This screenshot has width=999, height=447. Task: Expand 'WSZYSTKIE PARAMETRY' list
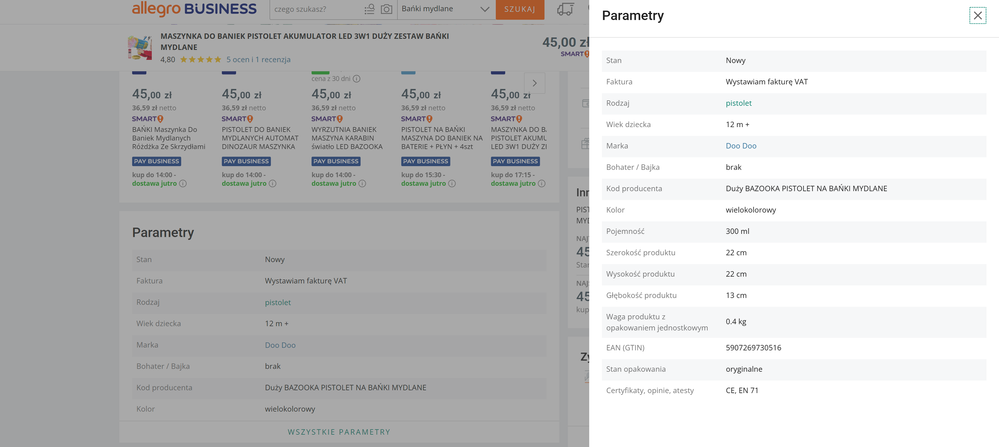point(339,432)
